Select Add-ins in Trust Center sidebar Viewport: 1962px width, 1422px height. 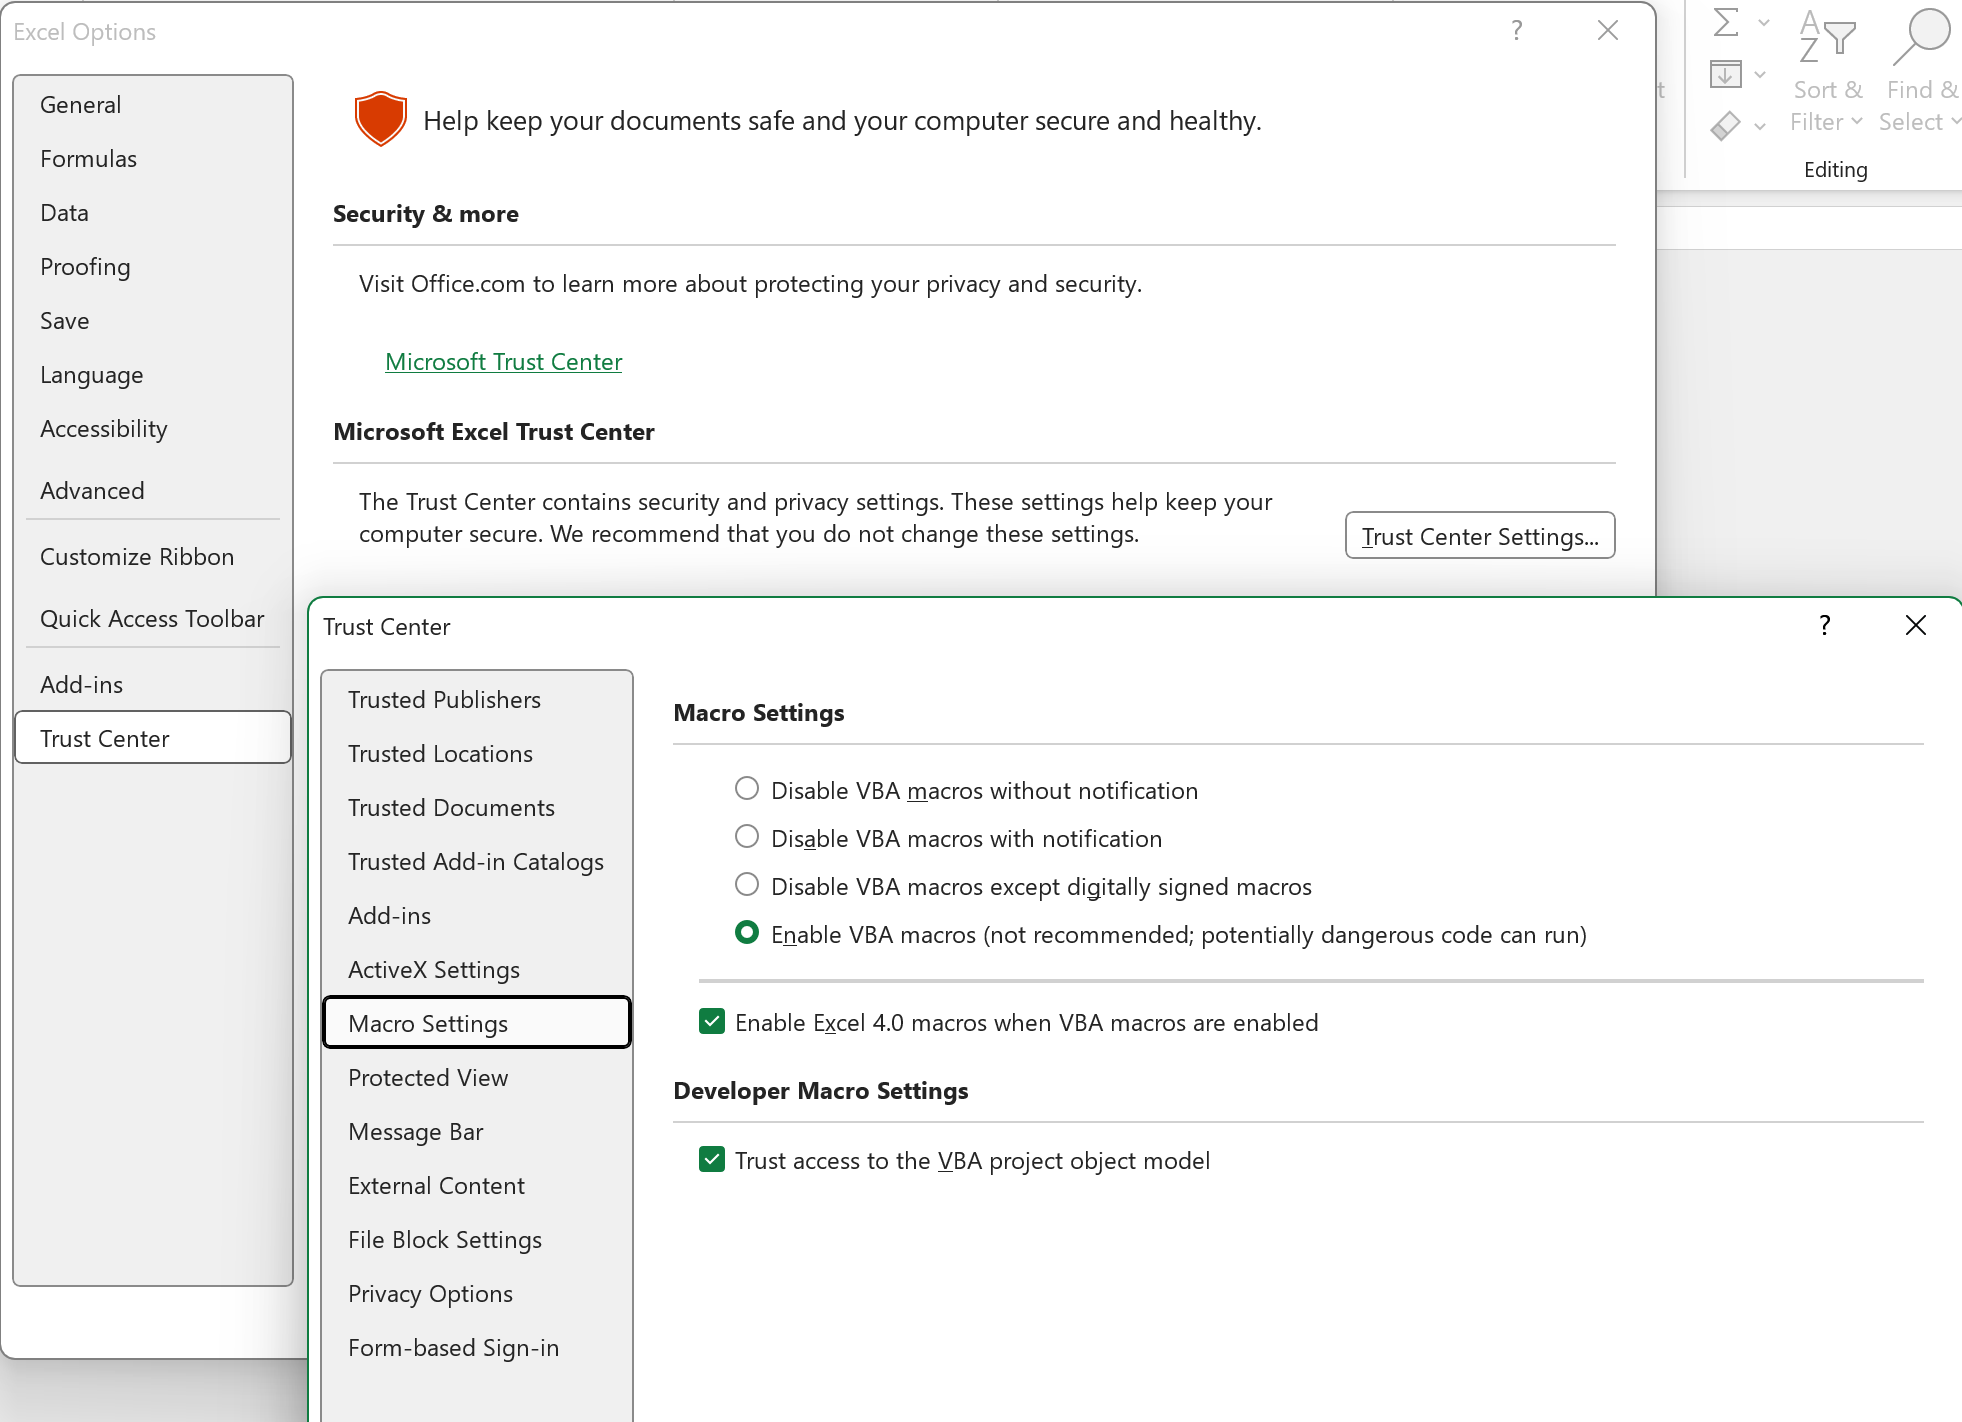477,916
